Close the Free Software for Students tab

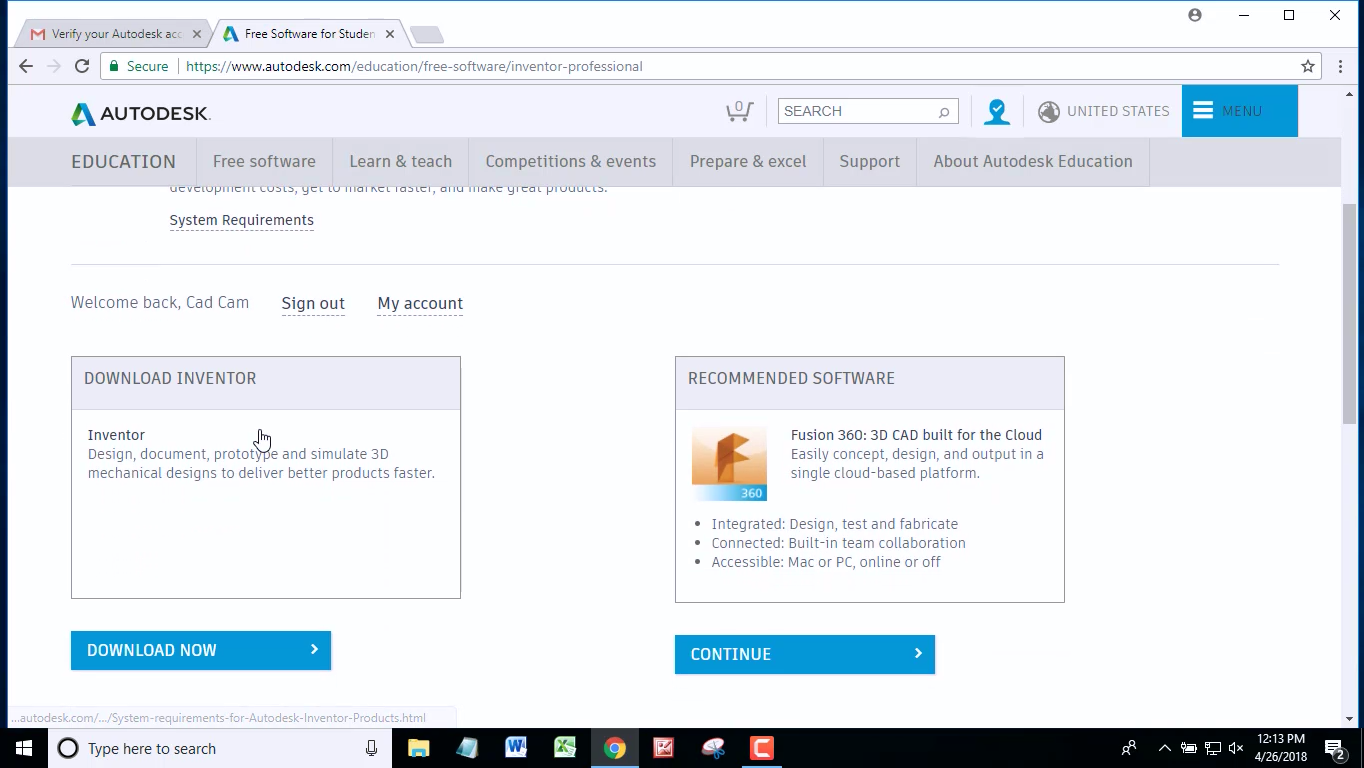pyautogui.click(x=390, y=34)
